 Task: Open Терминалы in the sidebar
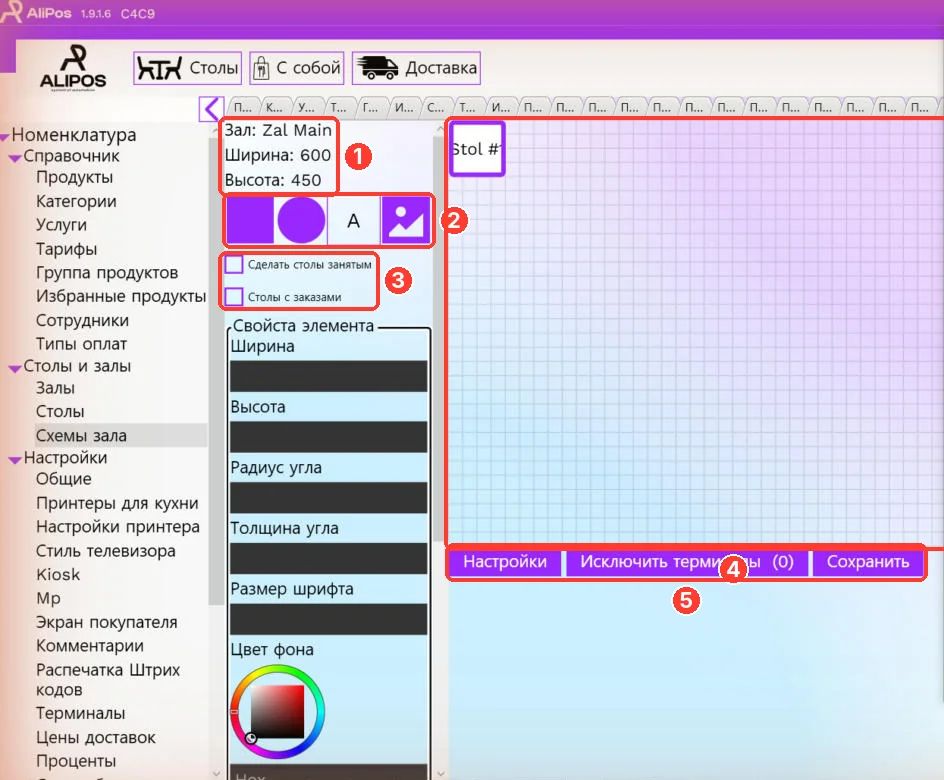81,714
